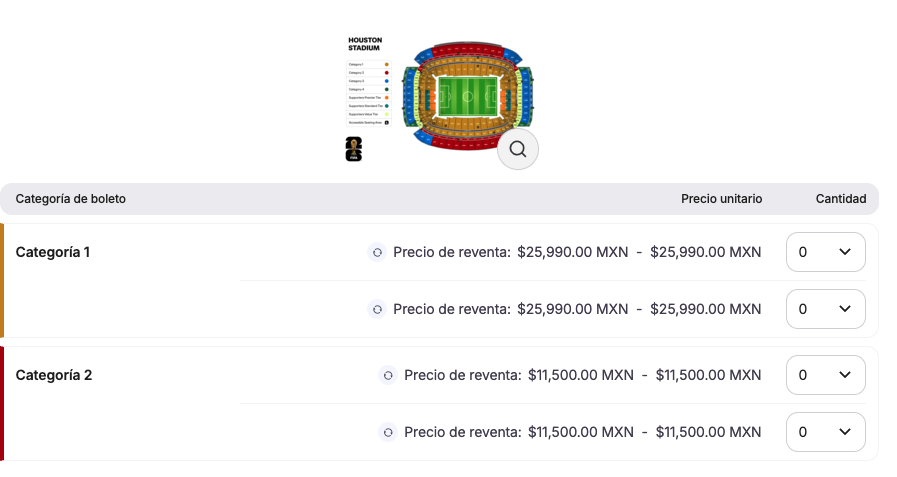Expand quantity selector for second Categoría 2 listing
The width and height of the screenshot is (897, 477).
click(x=826, y=433)
